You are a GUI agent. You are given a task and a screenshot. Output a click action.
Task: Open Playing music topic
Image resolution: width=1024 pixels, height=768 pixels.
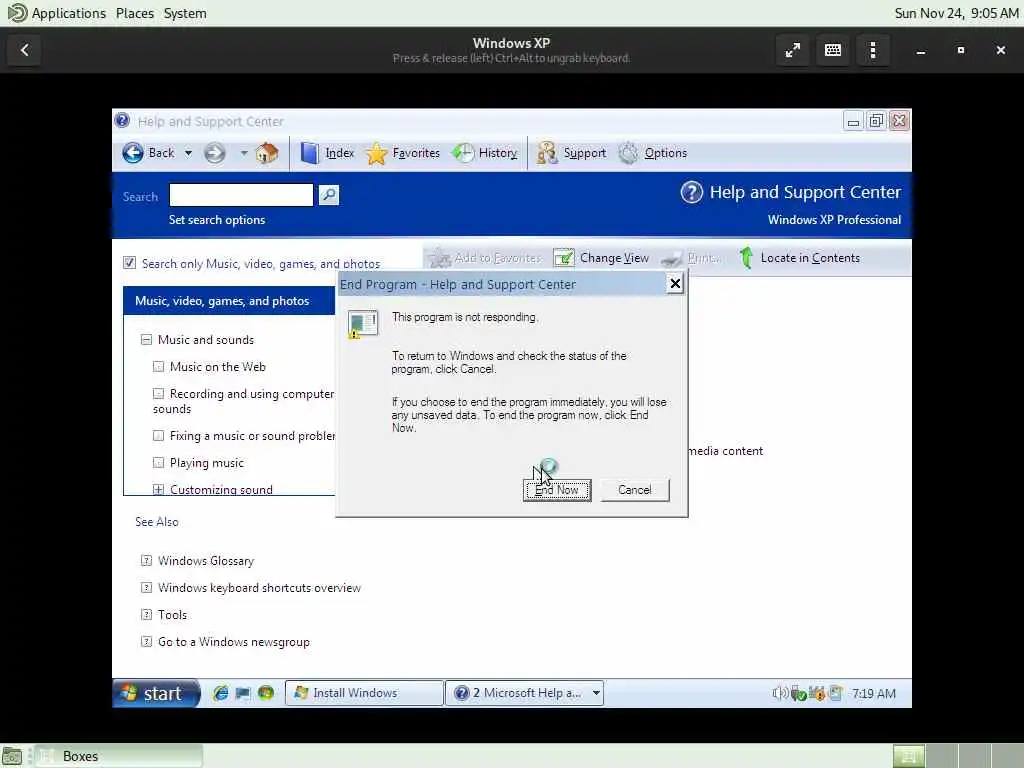click(x=206, y=463)
